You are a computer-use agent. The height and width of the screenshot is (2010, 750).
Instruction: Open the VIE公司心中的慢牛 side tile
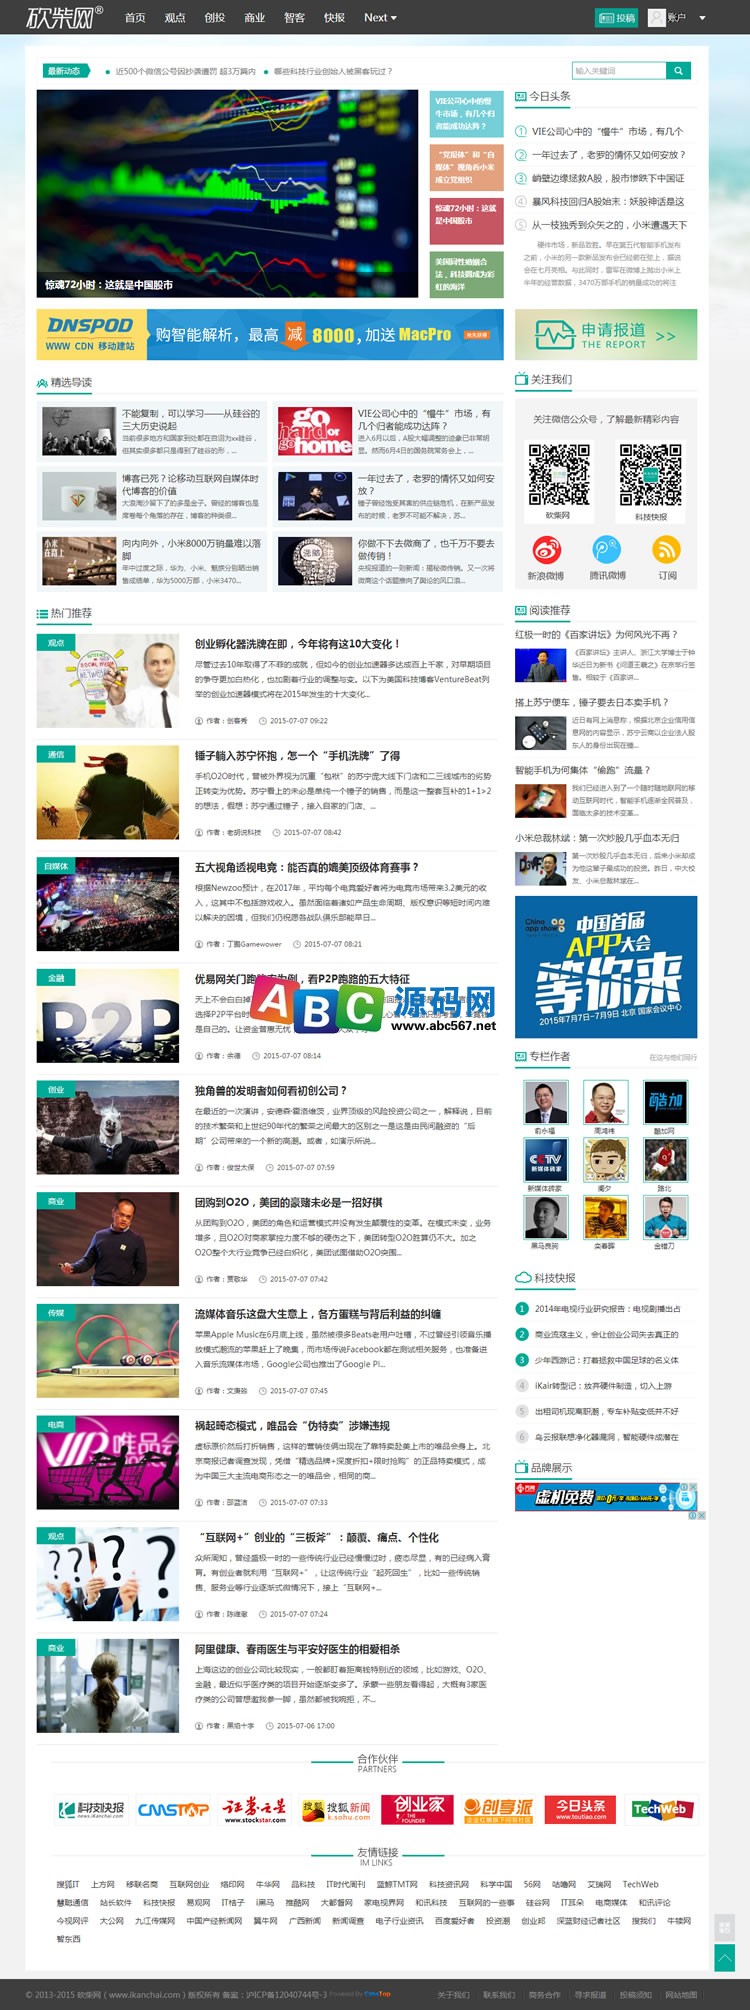pos(466,113)
